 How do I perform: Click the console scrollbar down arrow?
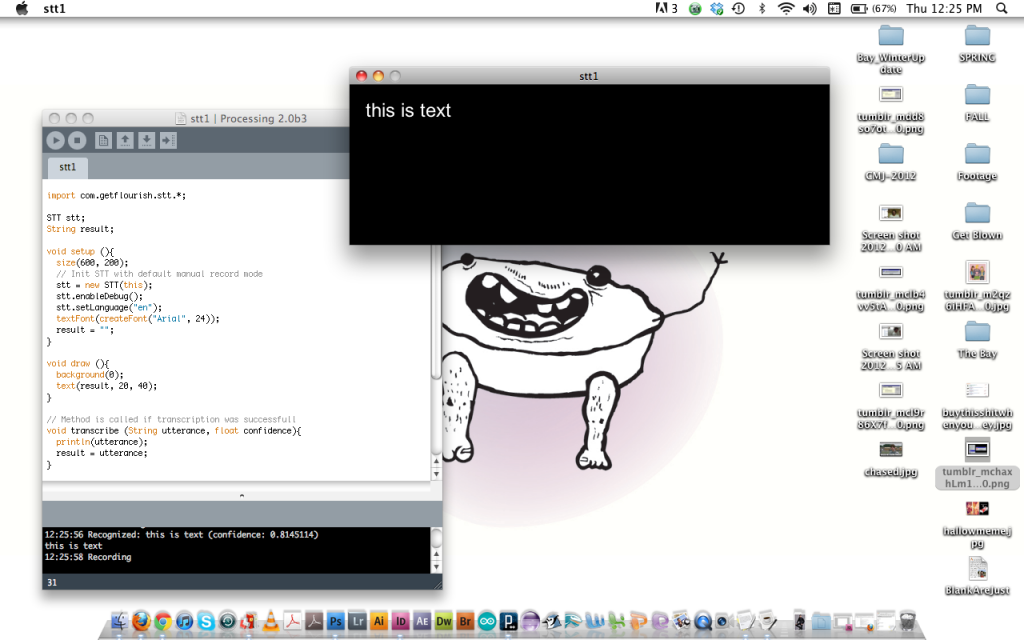click(x=436, y=567)
